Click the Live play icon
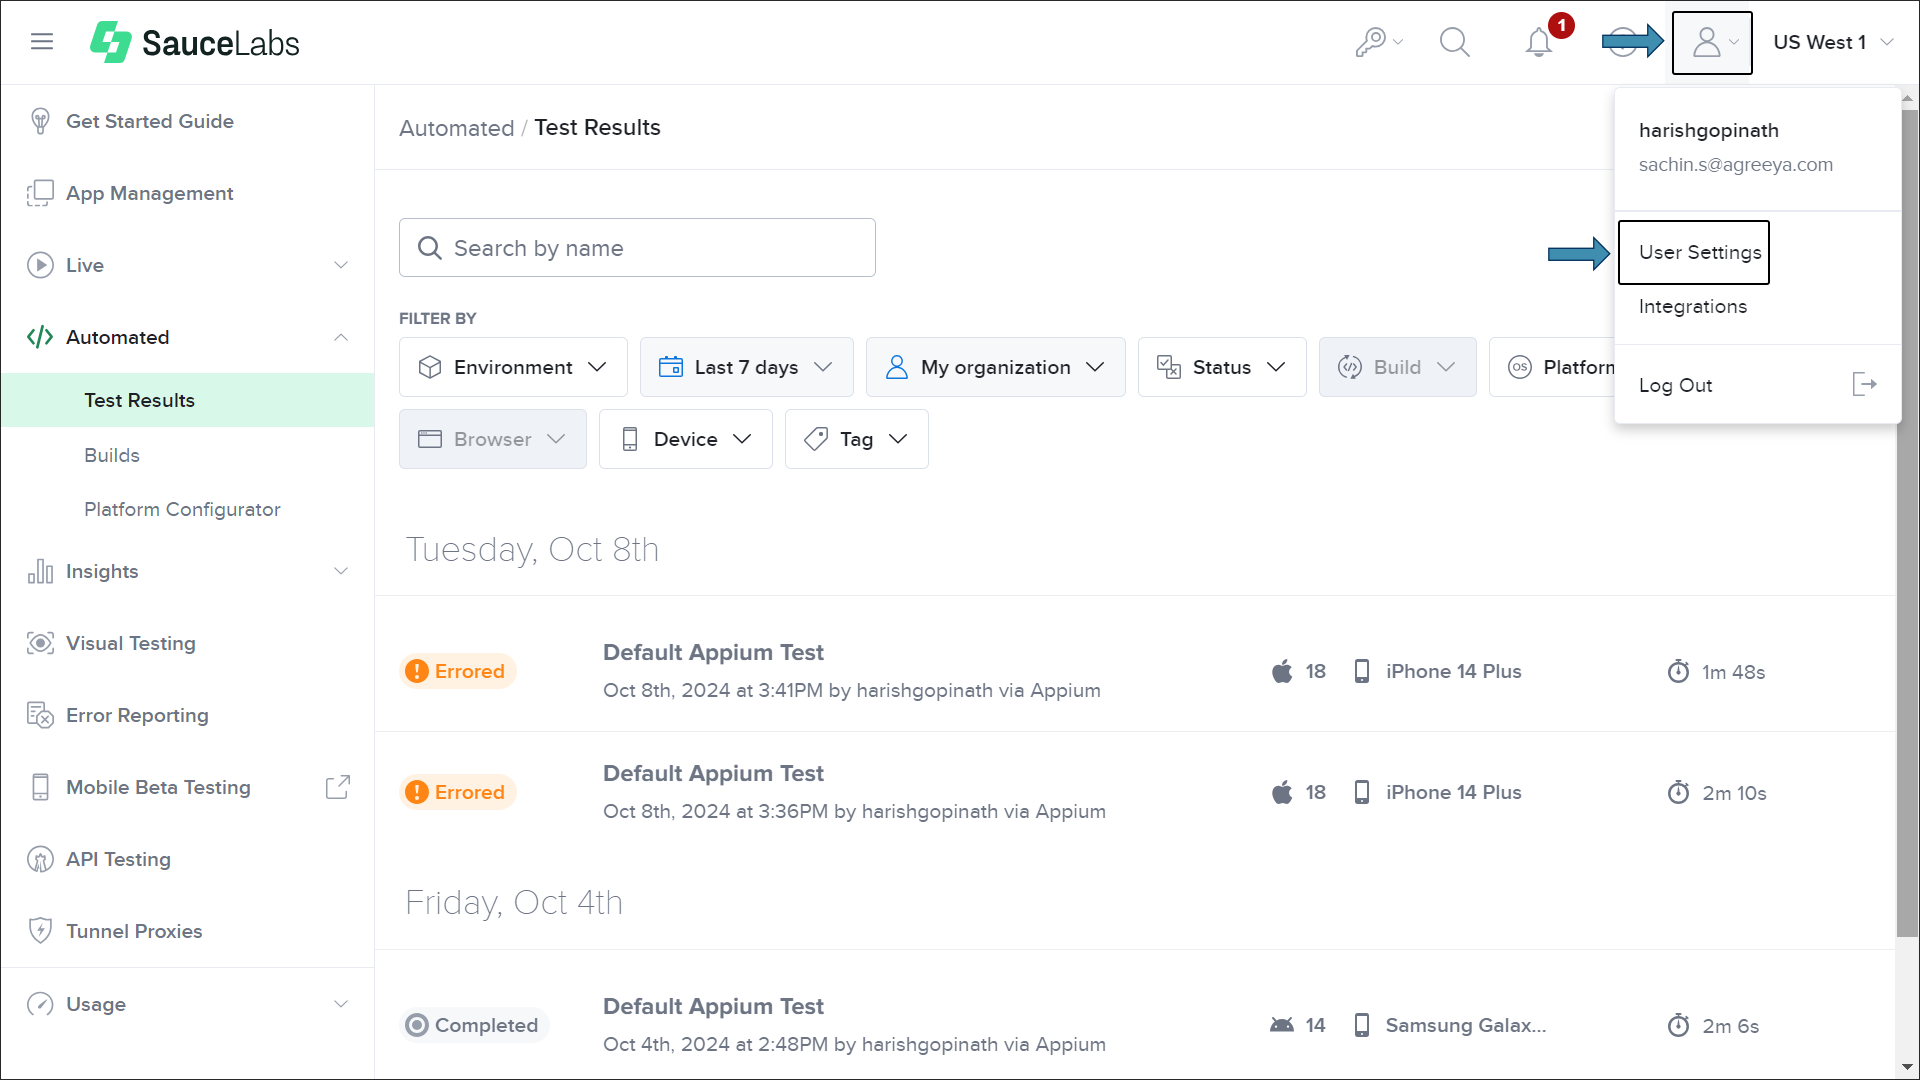The width and height of the screenshot is (1920, 1080). coord(40,265)
